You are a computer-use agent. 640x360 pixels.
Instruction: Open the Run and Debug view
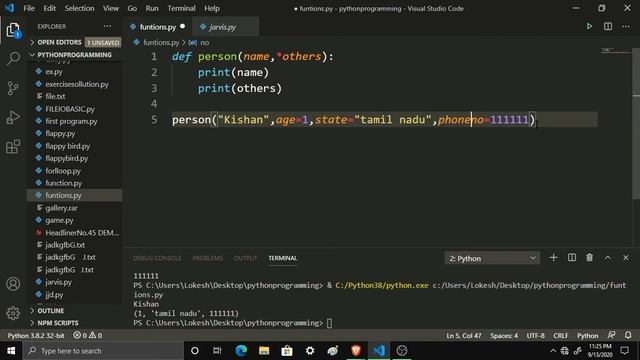click(13, 117)
